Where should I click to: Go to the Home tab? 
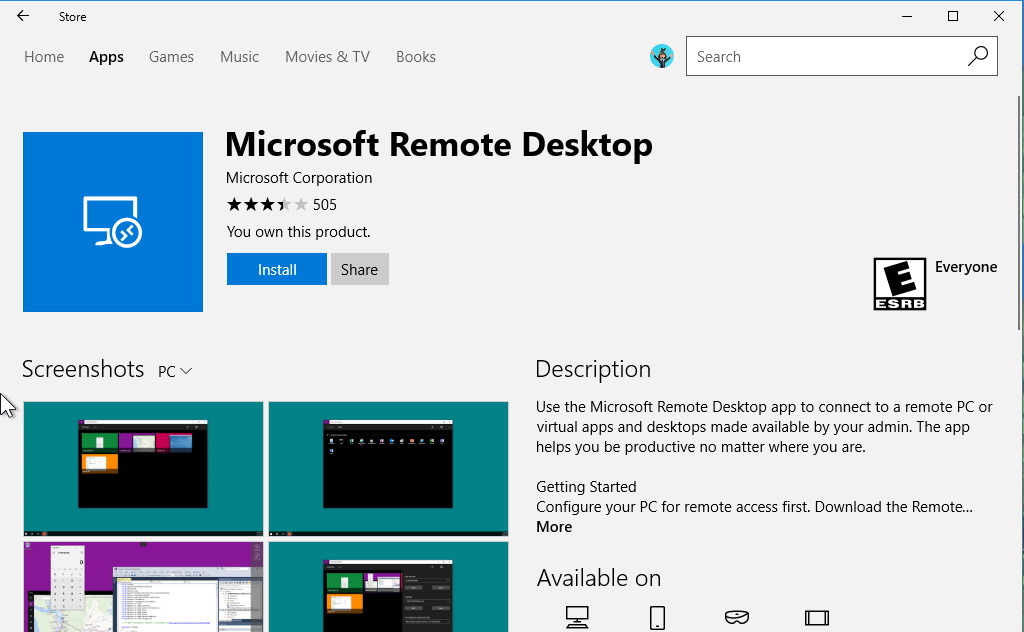coord(44,57)
